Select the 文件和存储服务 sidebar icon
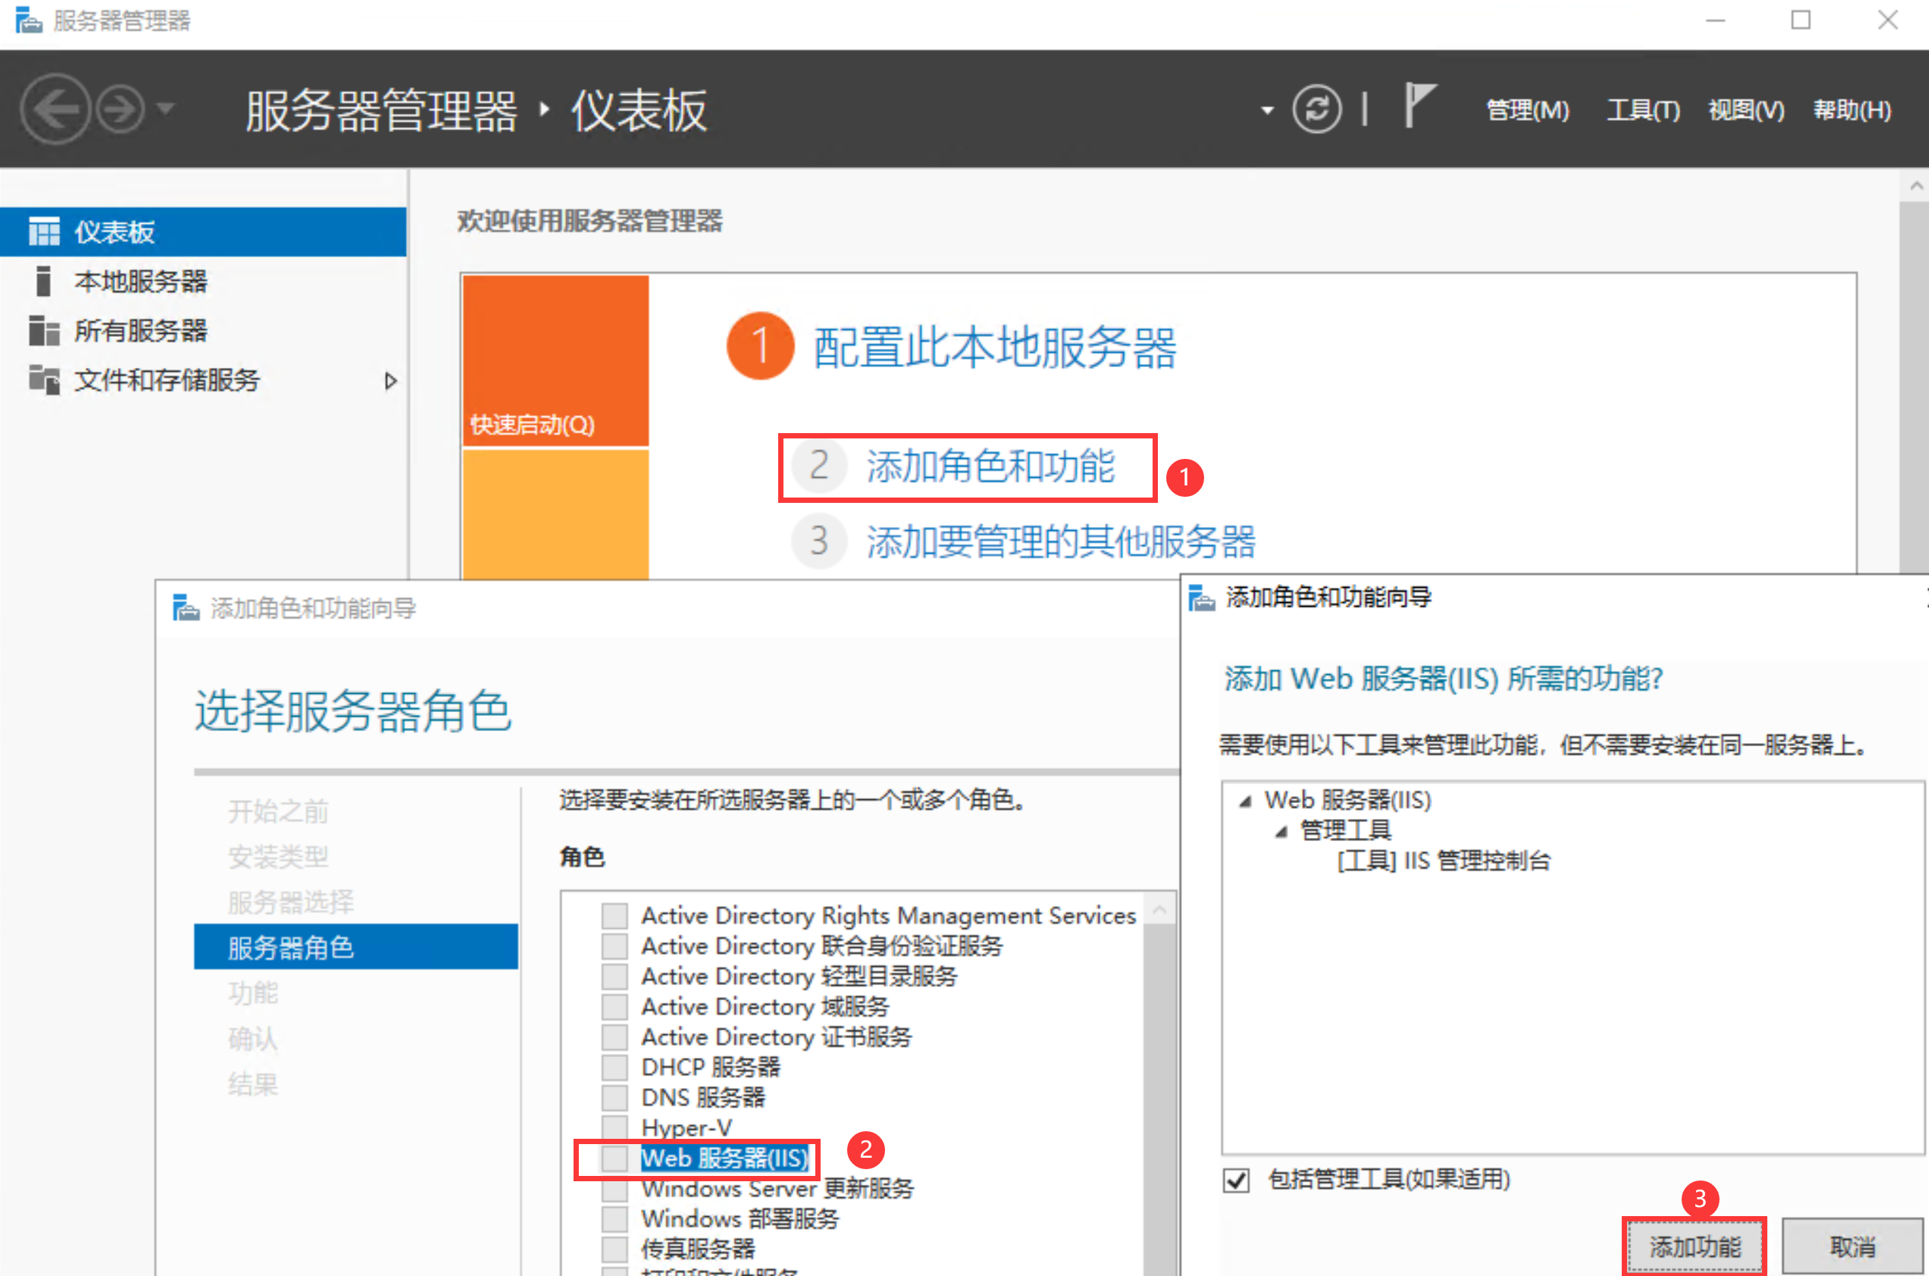This screenshot has width=1929, height=1276. tap(44, 380)
